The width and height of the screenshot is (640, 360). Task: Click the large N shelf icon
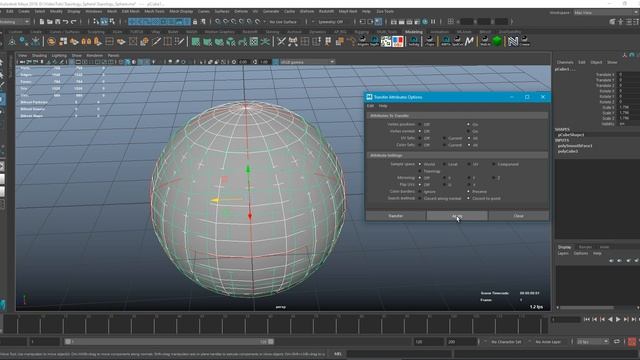pos(513,41)
